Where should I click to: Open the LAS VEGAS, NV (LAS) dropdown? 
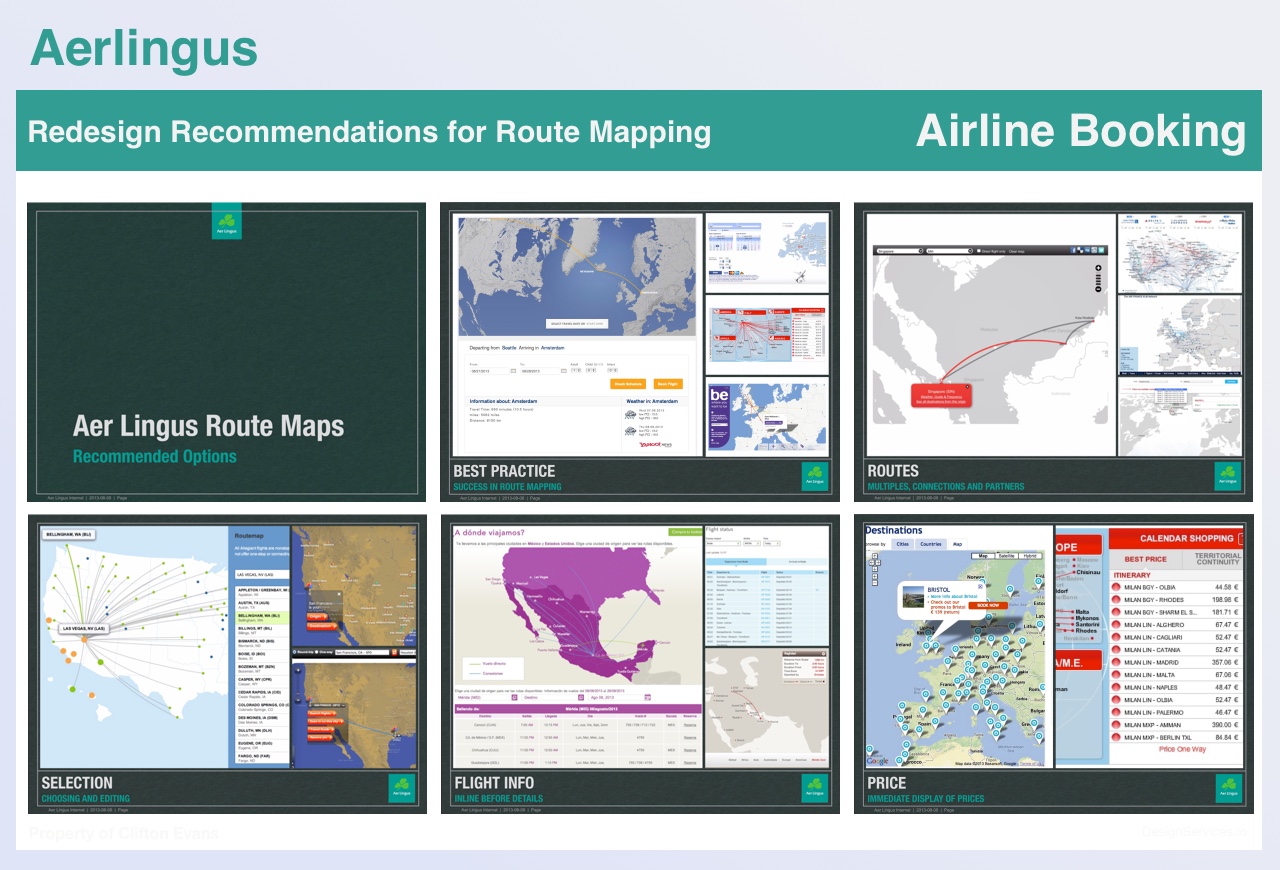pos(260,575)
